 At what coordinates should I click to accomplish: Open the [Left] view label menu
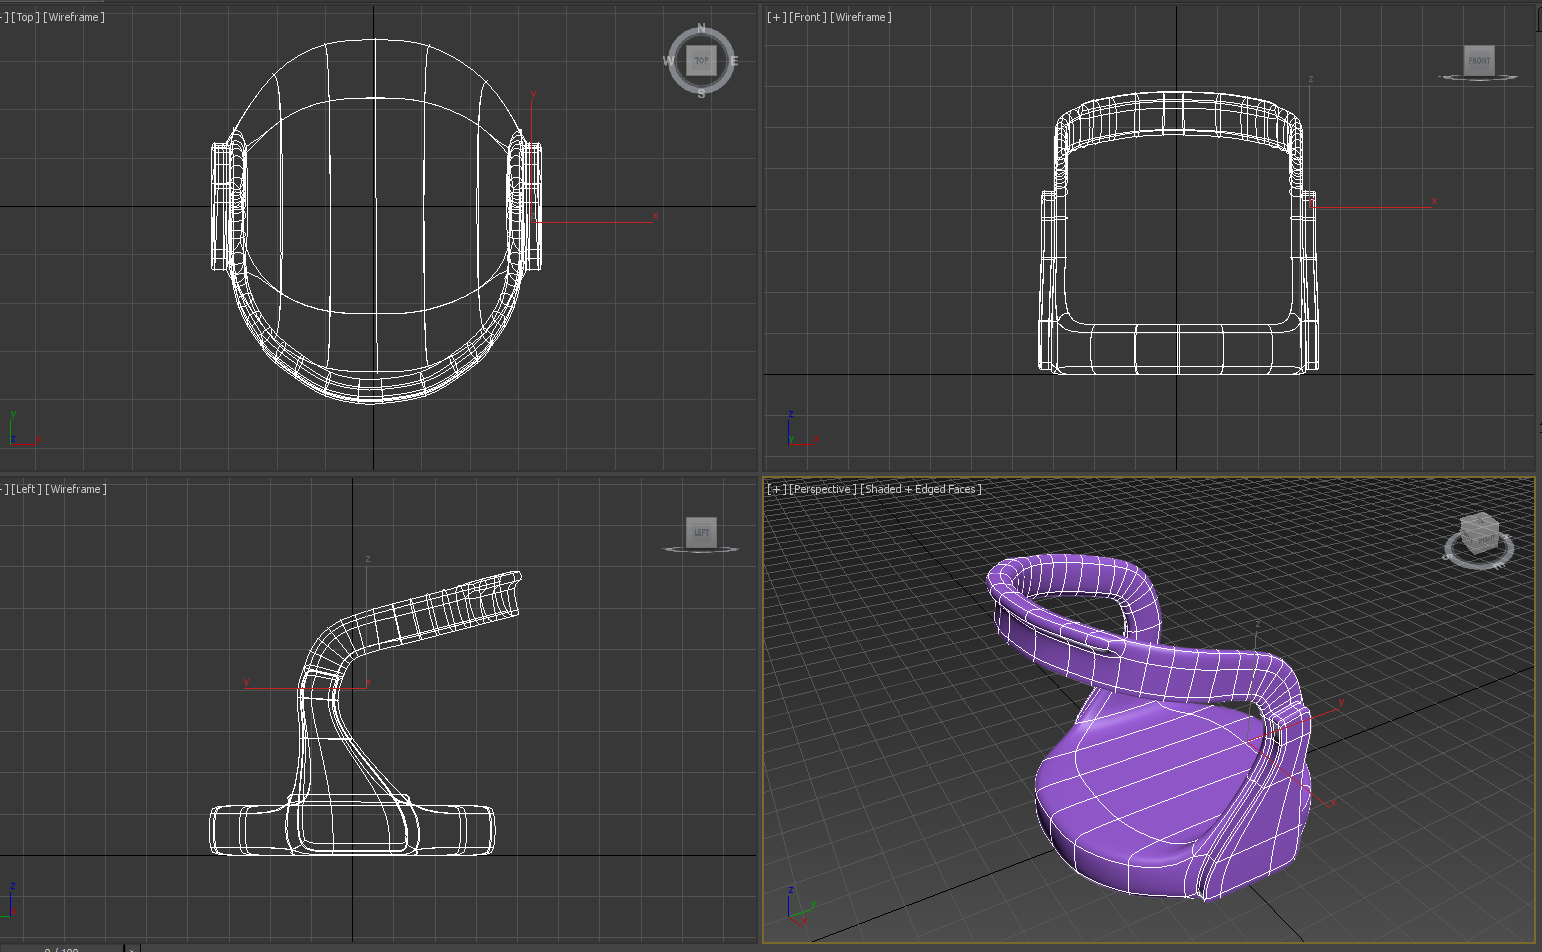click(26, 489)
